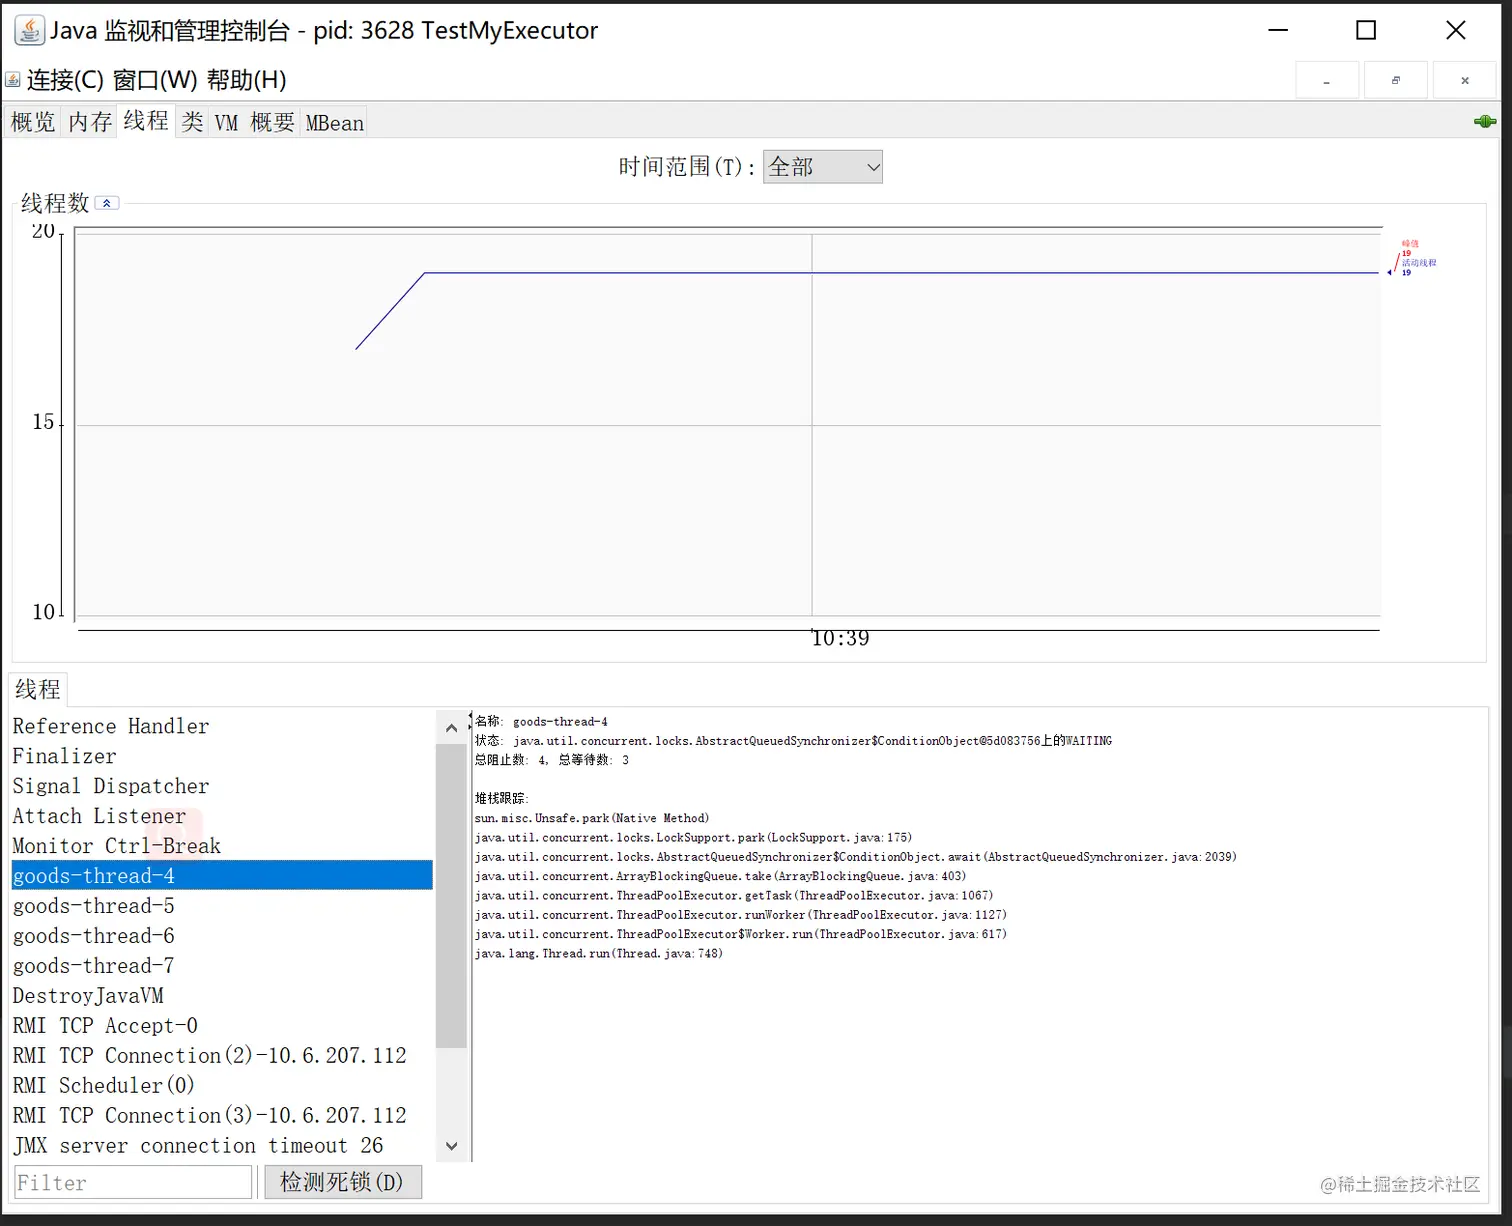The image size is (1512, 1226).
Task: Restore the inner JConsole frame
Action: [1396, 80]
